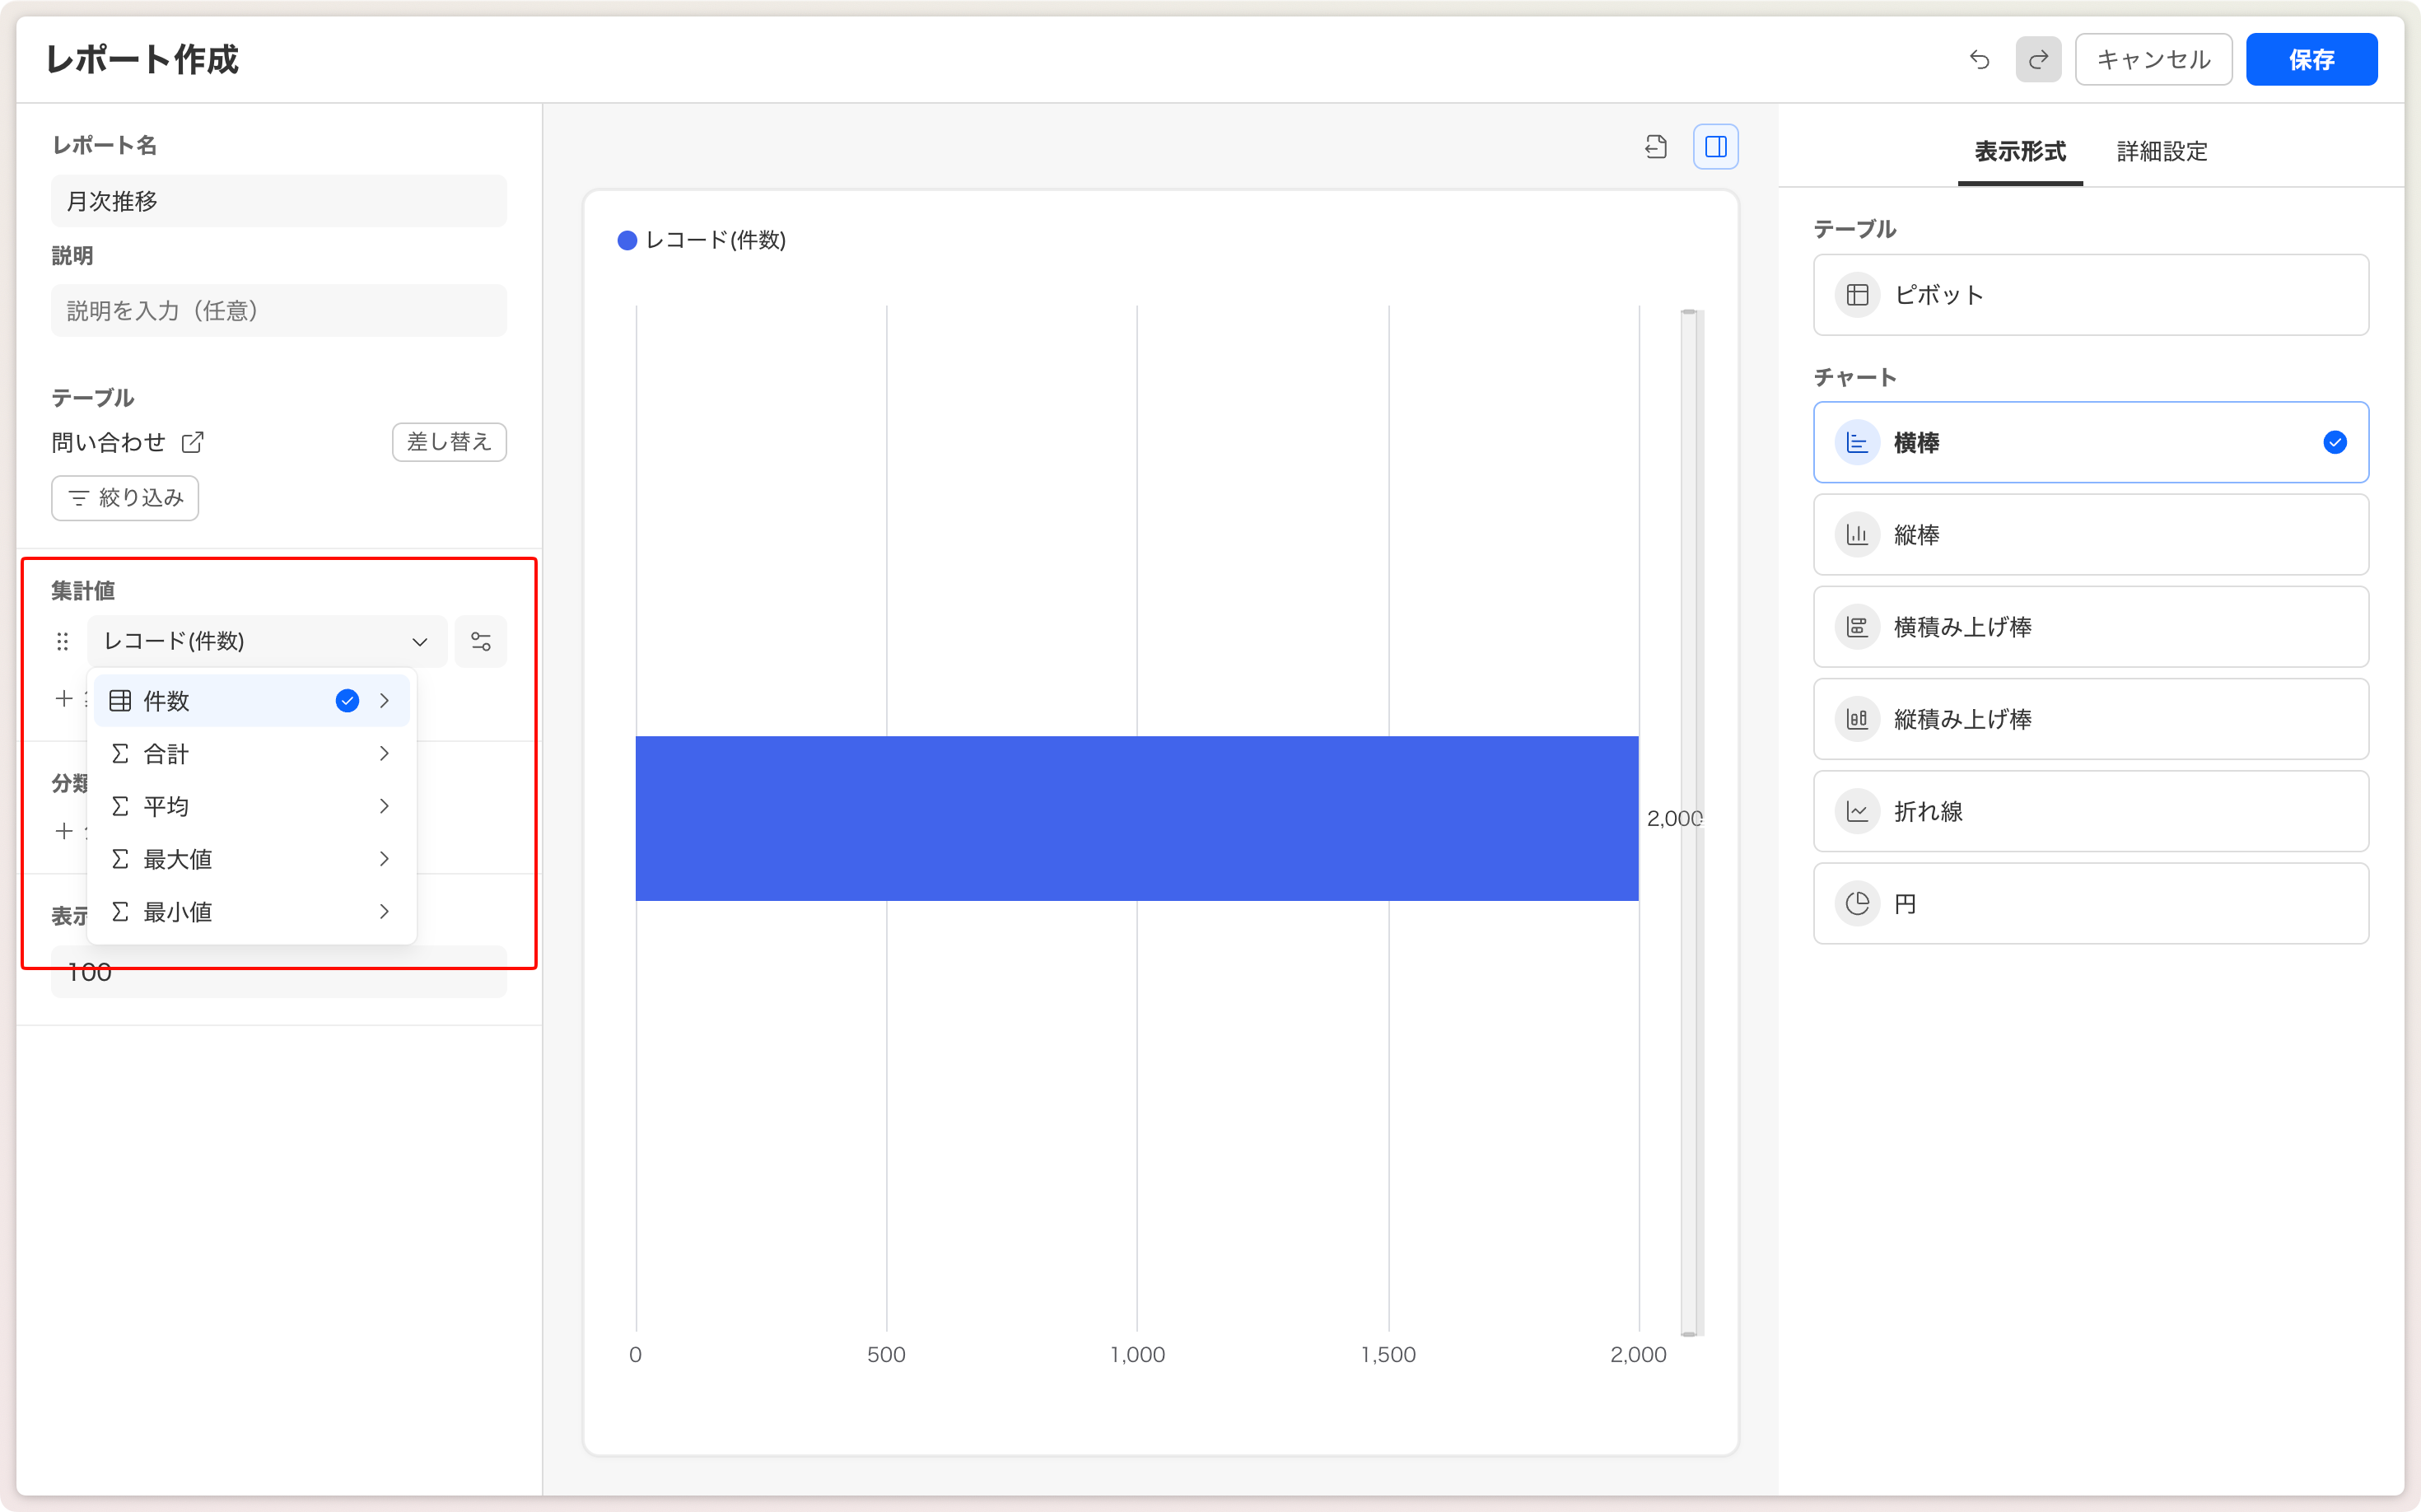Toggle the side panel layout icon

(1716, 147)
